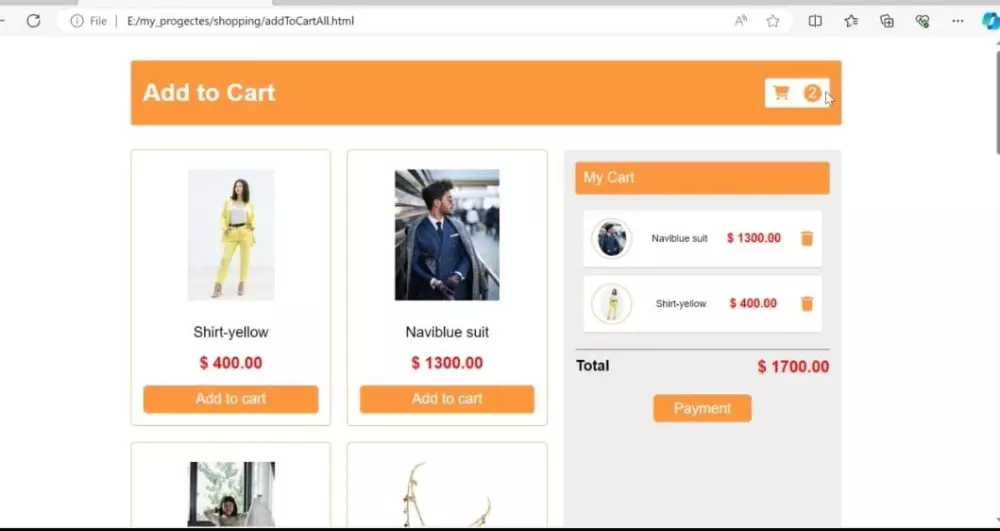Click the Total label
The width and height of the screenshot is (1000, 531).
tap(592, 366)
